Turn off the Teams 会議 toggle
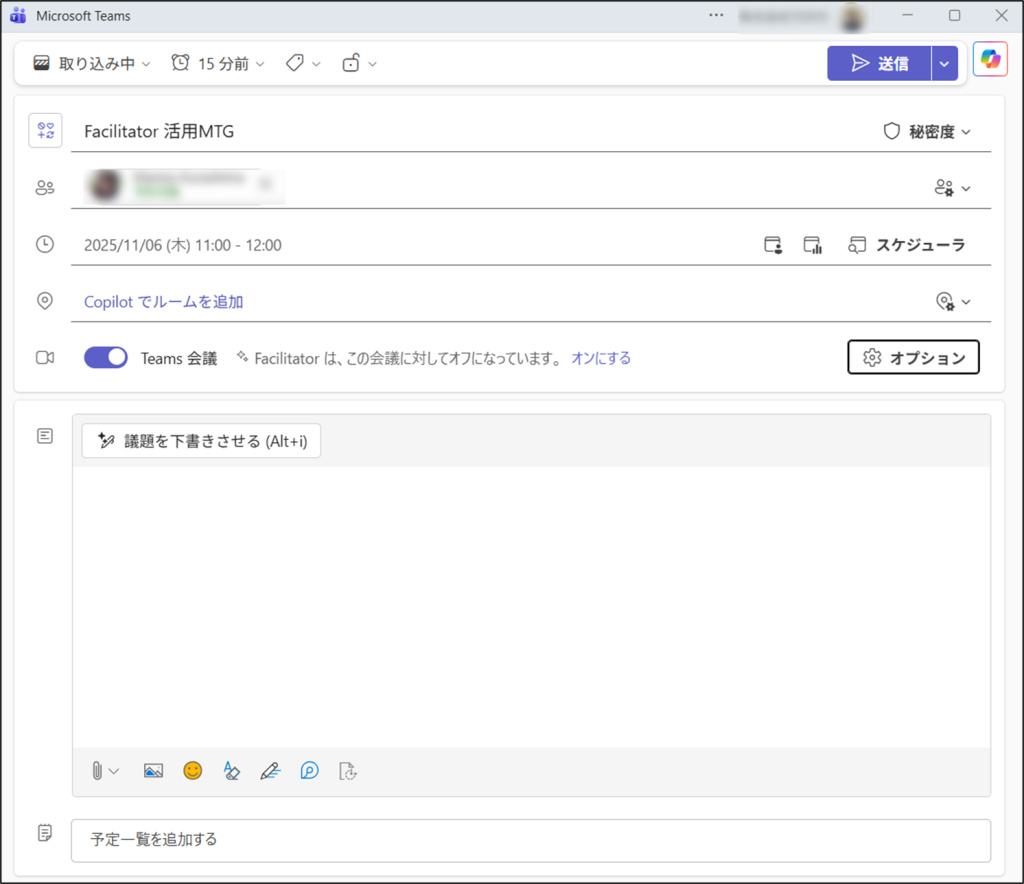The width and height of the screenshot is (1024, 884). [106, 358]
